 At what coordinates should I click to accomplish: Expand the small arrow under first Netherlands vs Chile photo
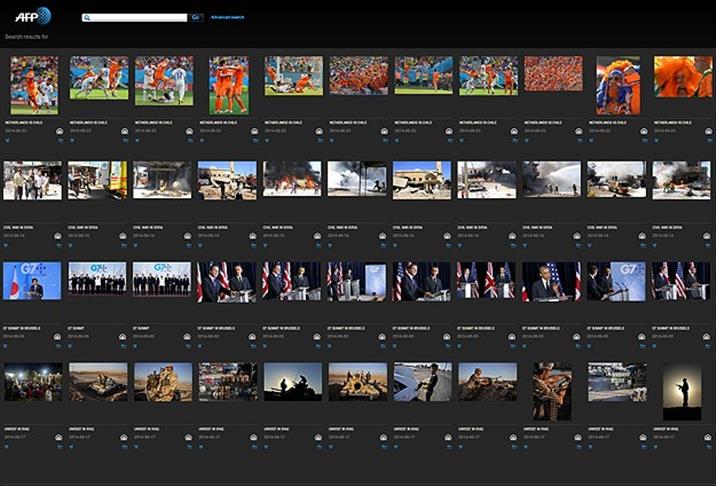pos(7,140)
